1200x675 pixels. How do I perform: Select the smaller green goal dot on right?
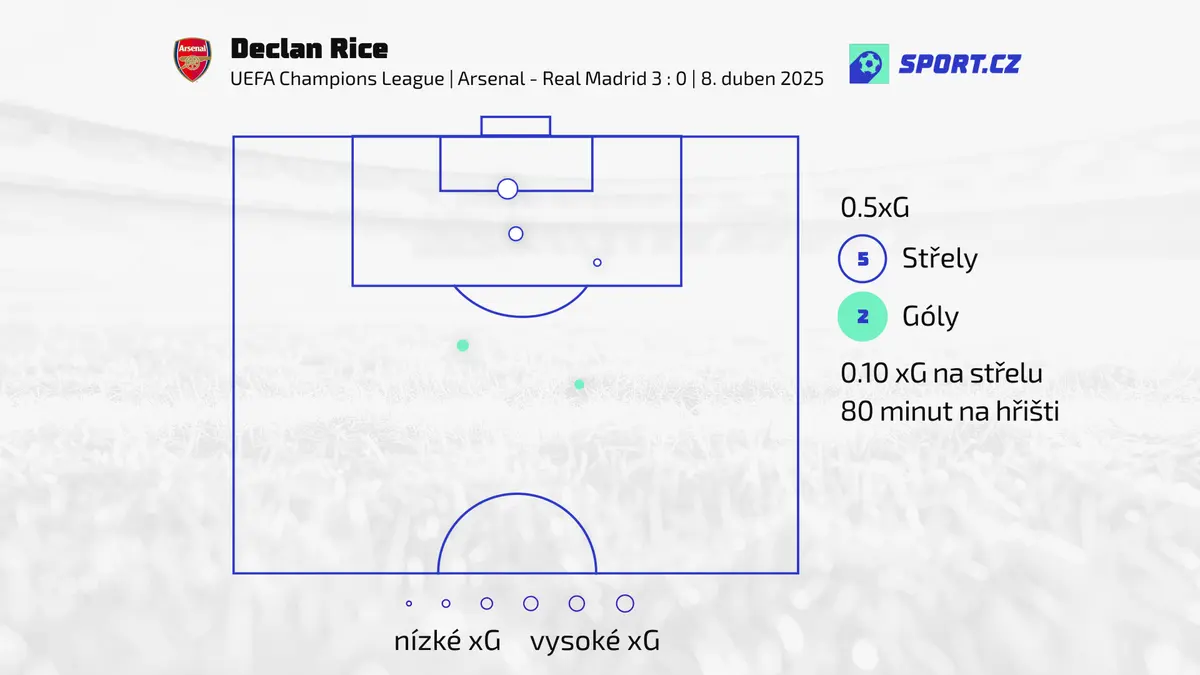coord(579,384)
